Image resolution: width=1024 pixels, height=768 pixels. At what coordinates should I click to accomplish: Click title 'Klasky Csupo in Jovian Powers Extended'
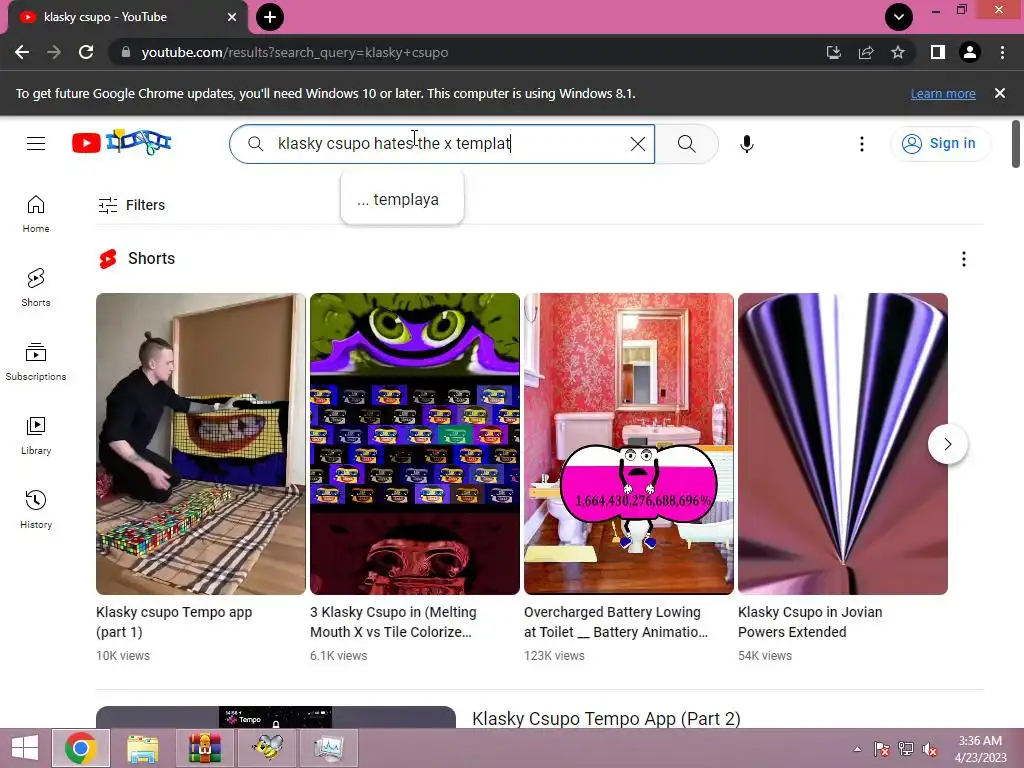pyautogui.click(x=810, y=622)
